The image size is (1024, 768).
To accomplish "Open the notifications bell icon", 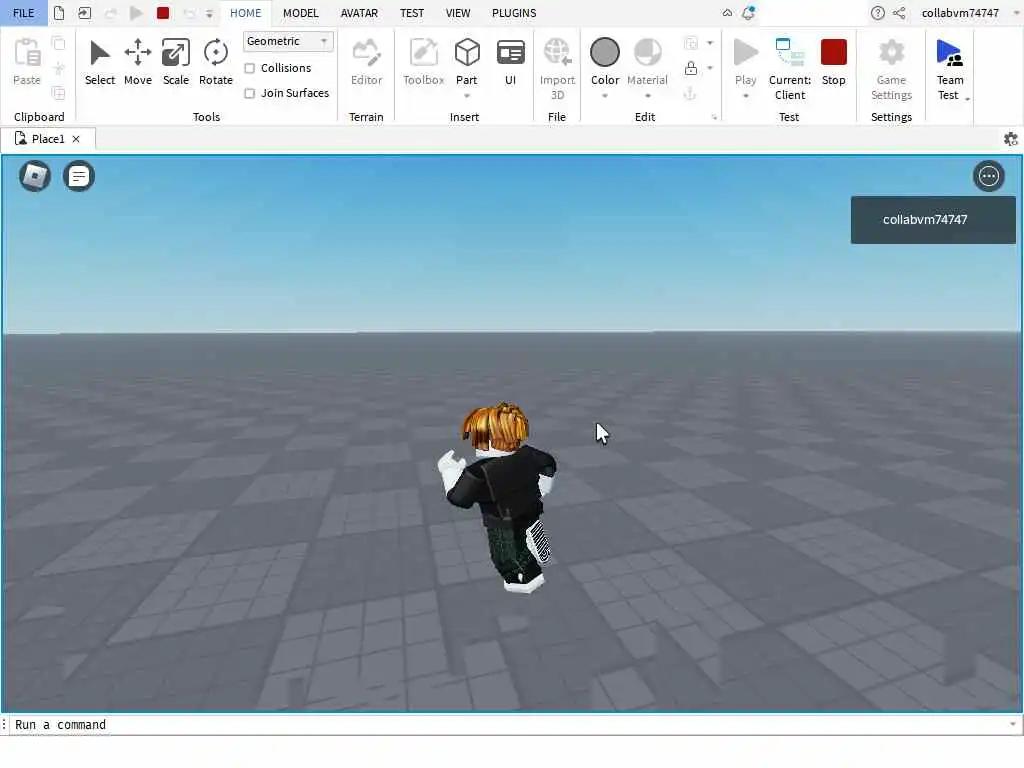I will 748,12.
